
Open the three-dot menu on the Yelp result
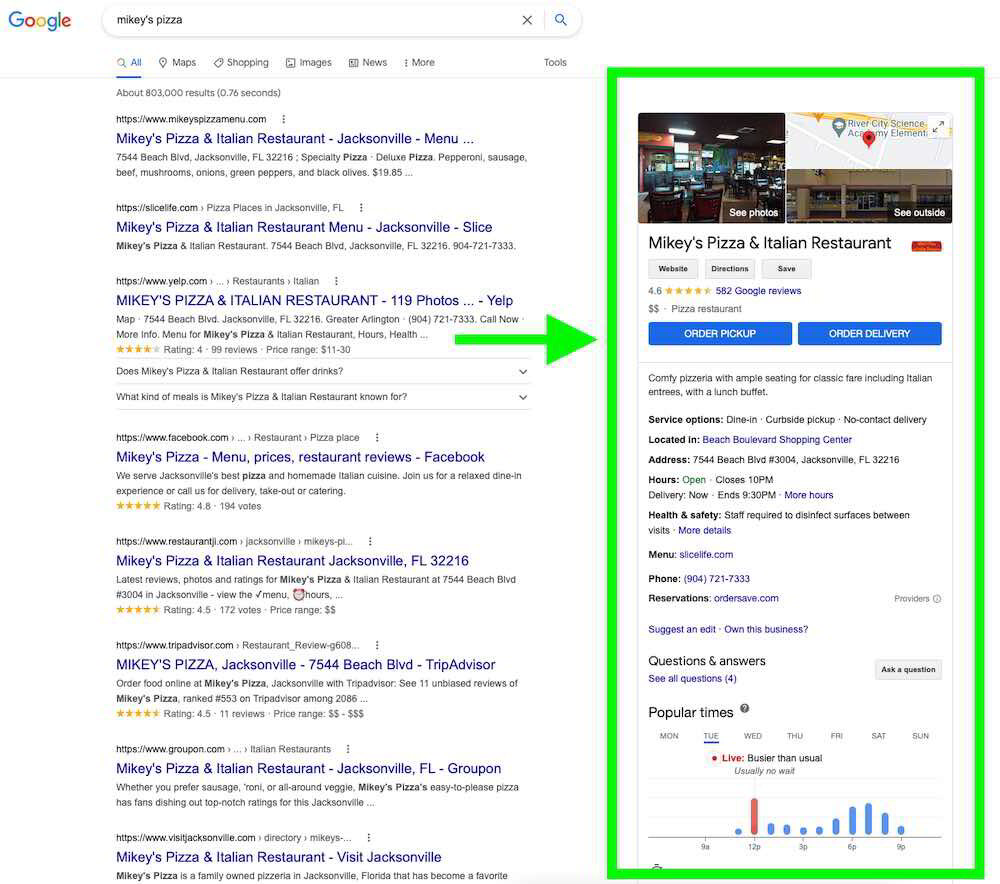[x=336, y=280]
